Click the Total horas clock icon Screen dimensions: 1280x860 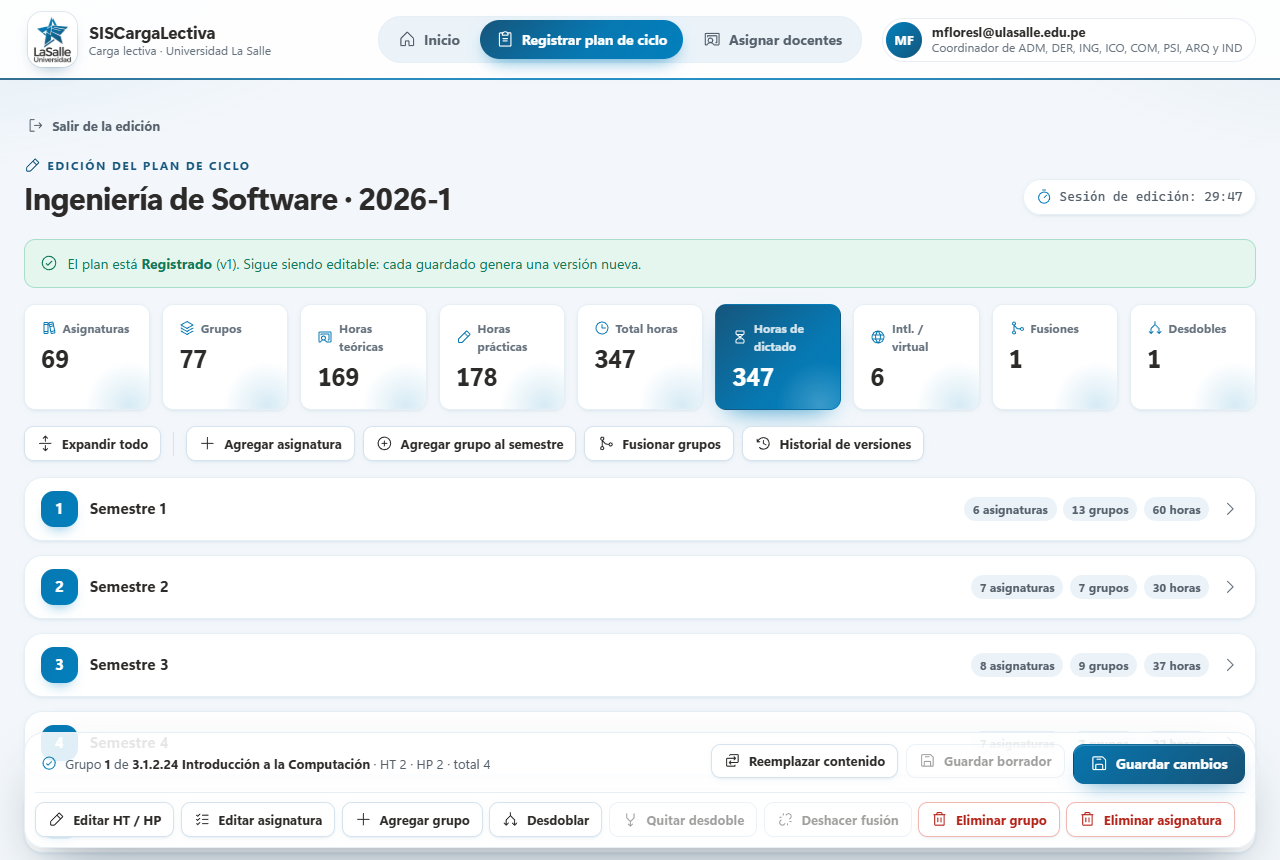602,329
